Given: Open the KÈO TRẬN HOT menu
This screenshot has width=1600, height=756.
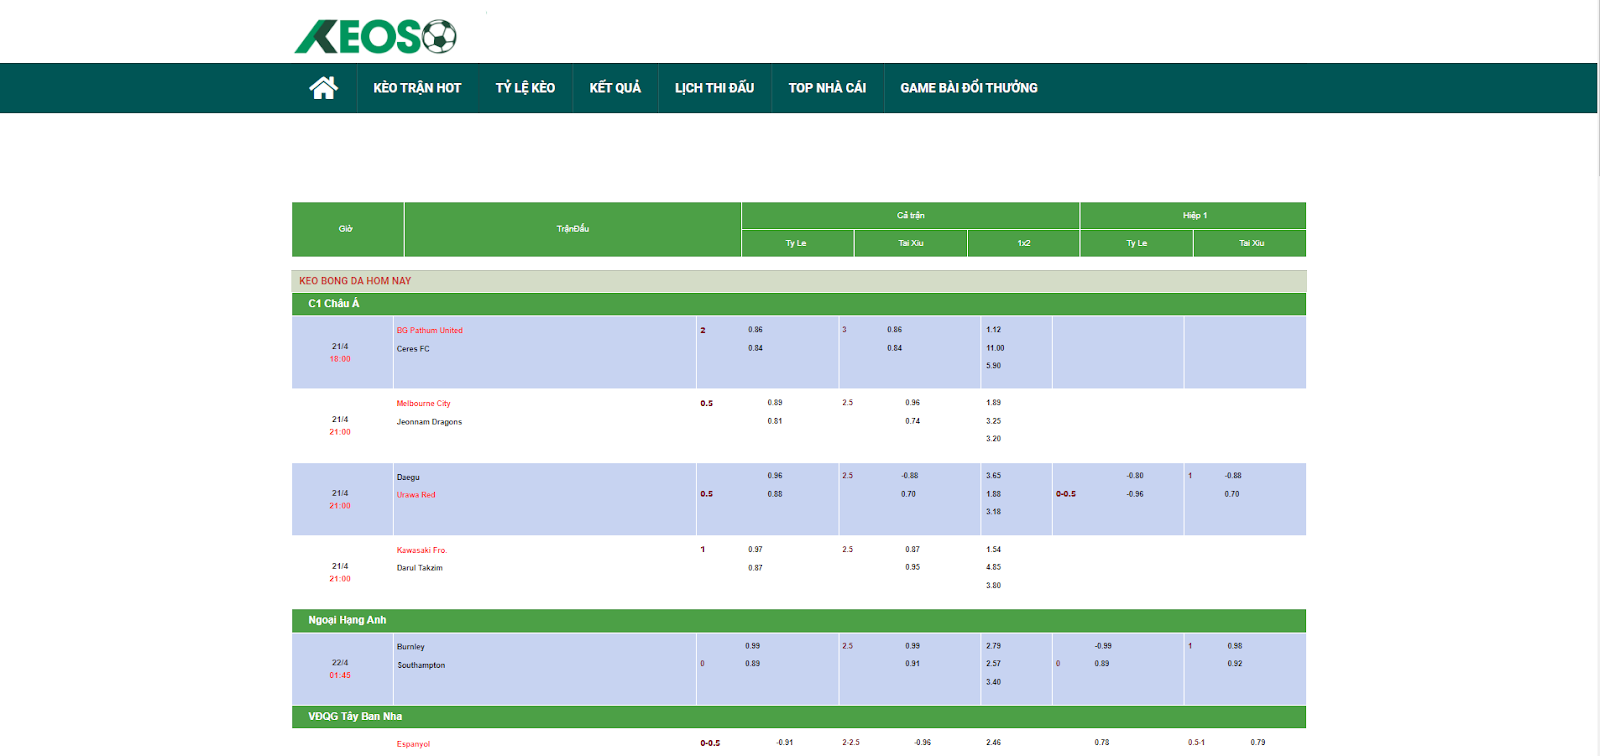Looking at the screenshot, I should point(417,88).
